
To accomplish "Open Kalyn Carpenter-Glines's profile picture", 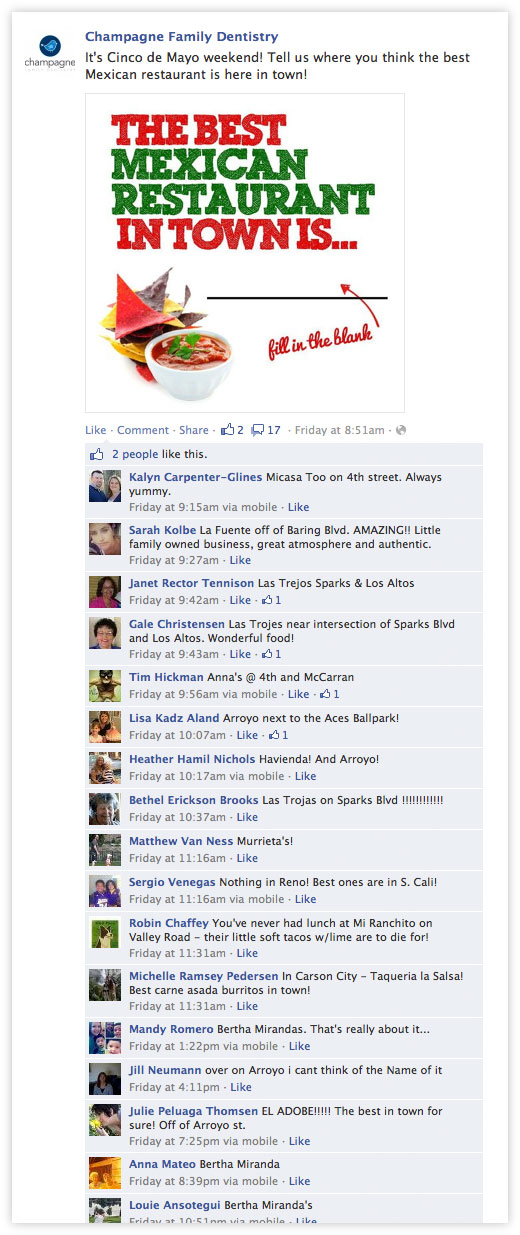I will click(x=105, y=485).
